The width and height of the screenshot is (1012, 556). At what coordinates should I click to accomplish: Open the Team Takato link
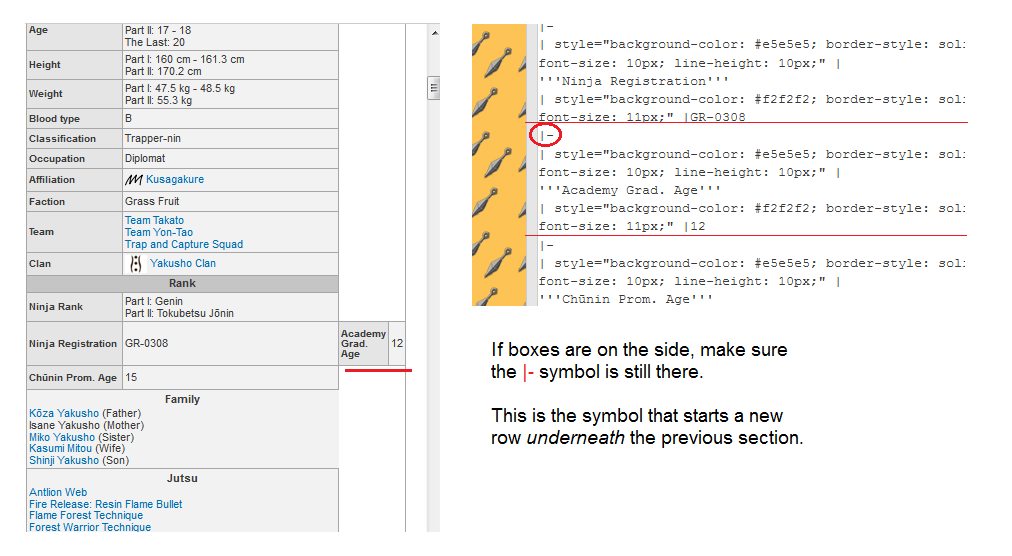[x=154, y=220]
